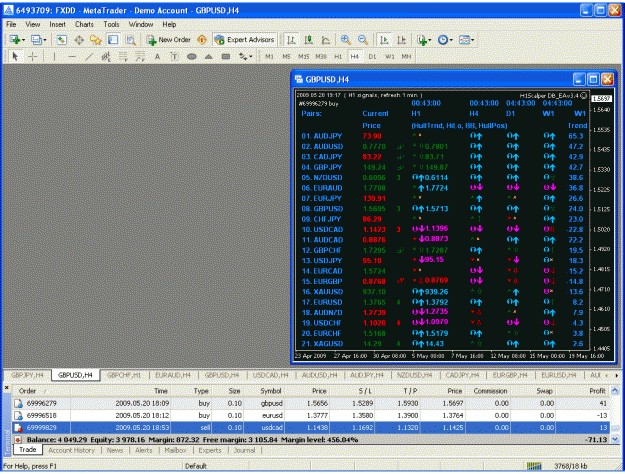Open the Templates dropdown
The height and width of the screenshot is (474, 625).
[x=466, y=40]
